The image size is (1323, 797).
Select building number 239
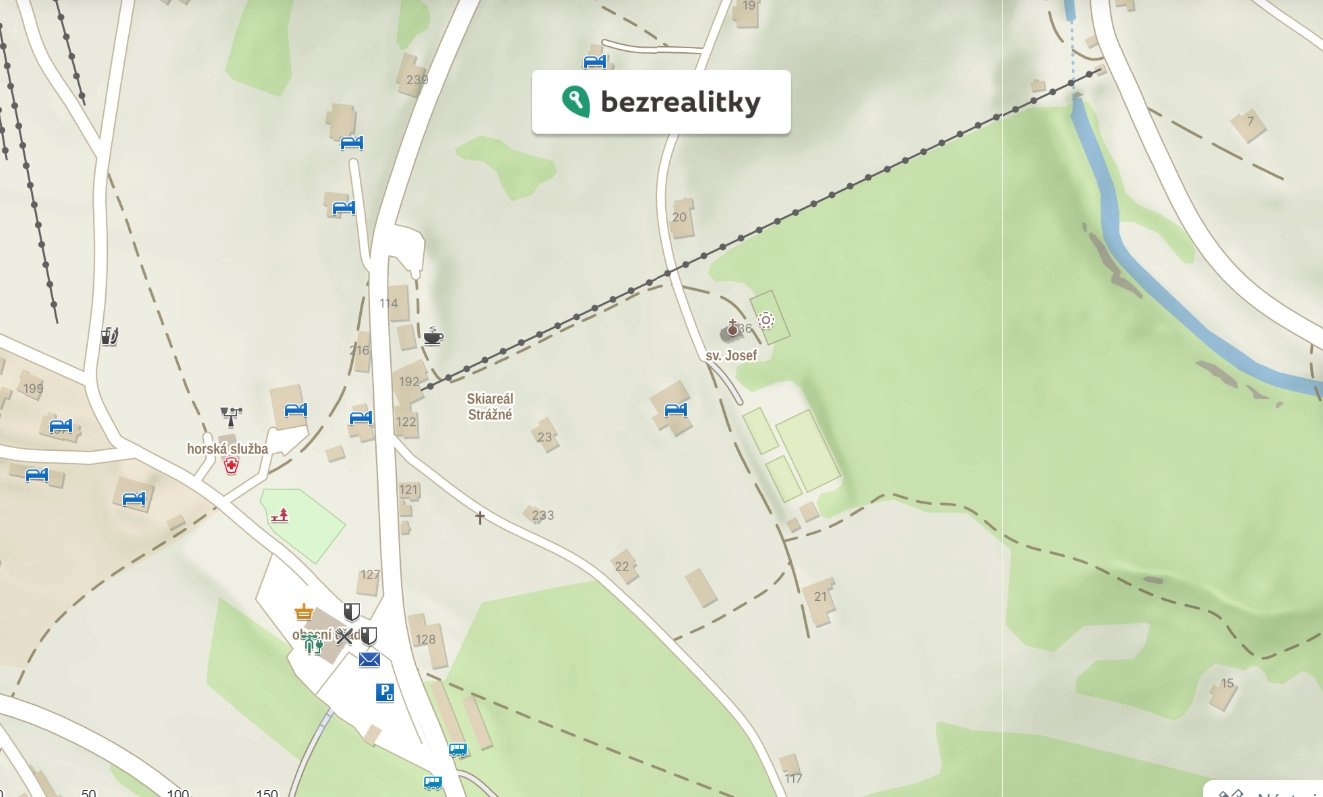[417, 80]
